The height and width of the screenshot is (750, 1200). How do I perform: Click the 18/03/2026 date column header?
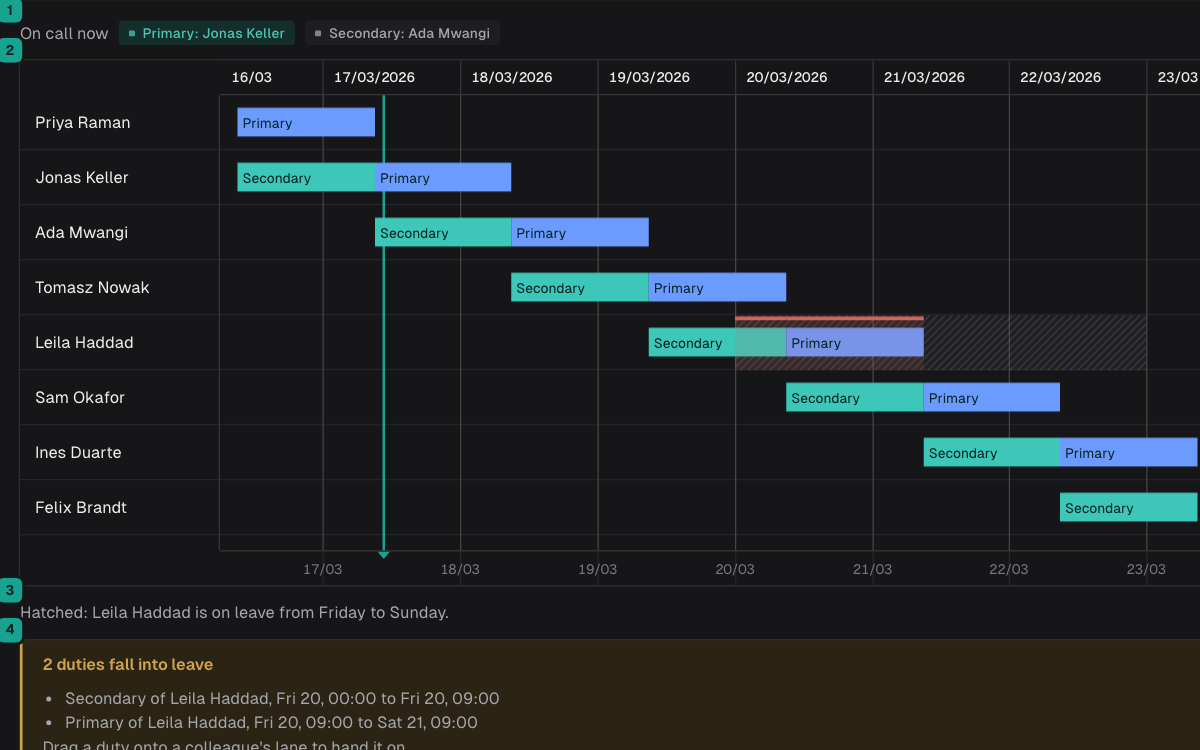512,77
